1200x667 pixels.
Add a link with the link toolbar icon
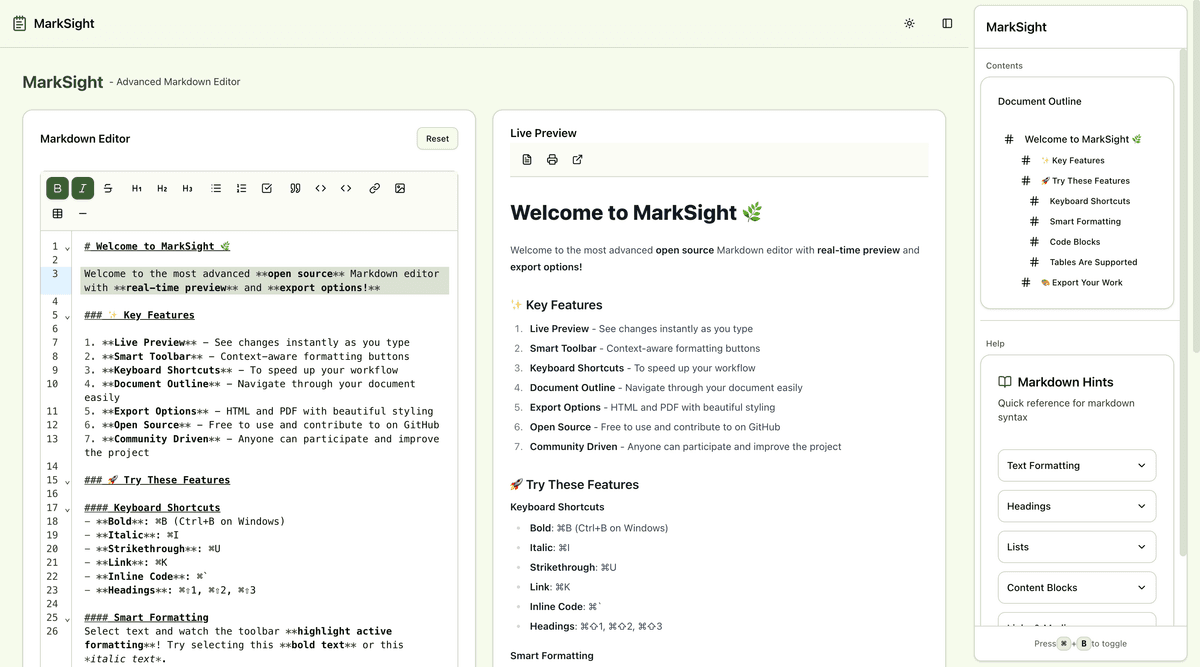374,187
